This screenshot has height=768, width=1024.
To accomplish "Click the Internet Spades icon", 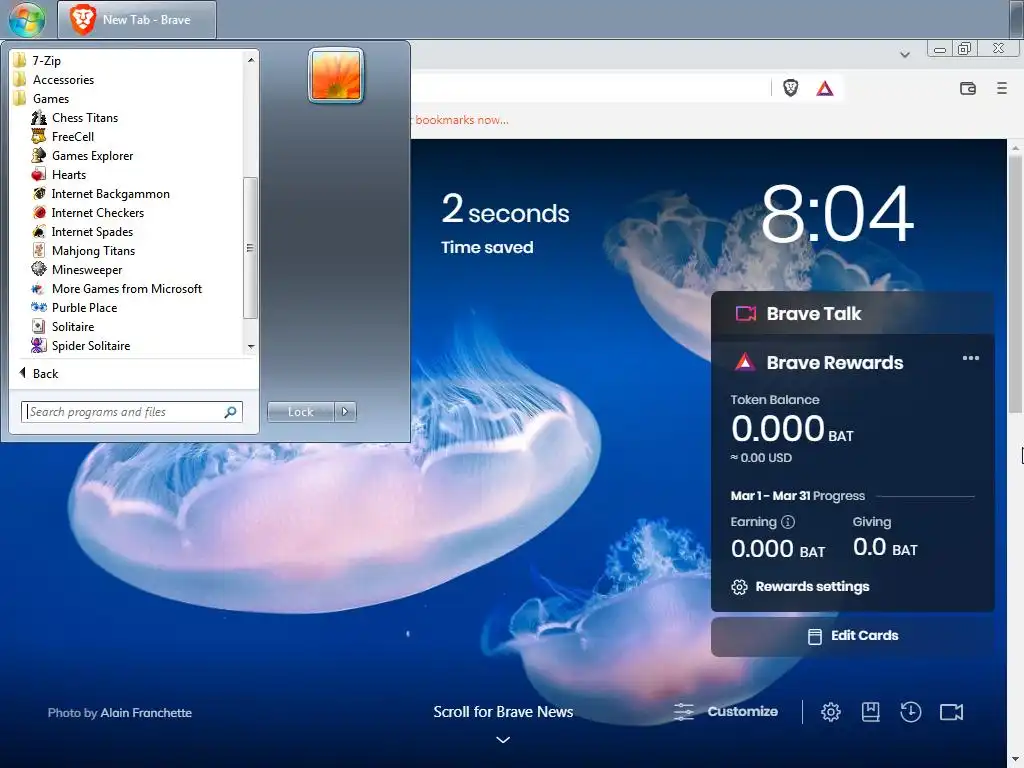I will pyautogui.click(x=39, y=232).
